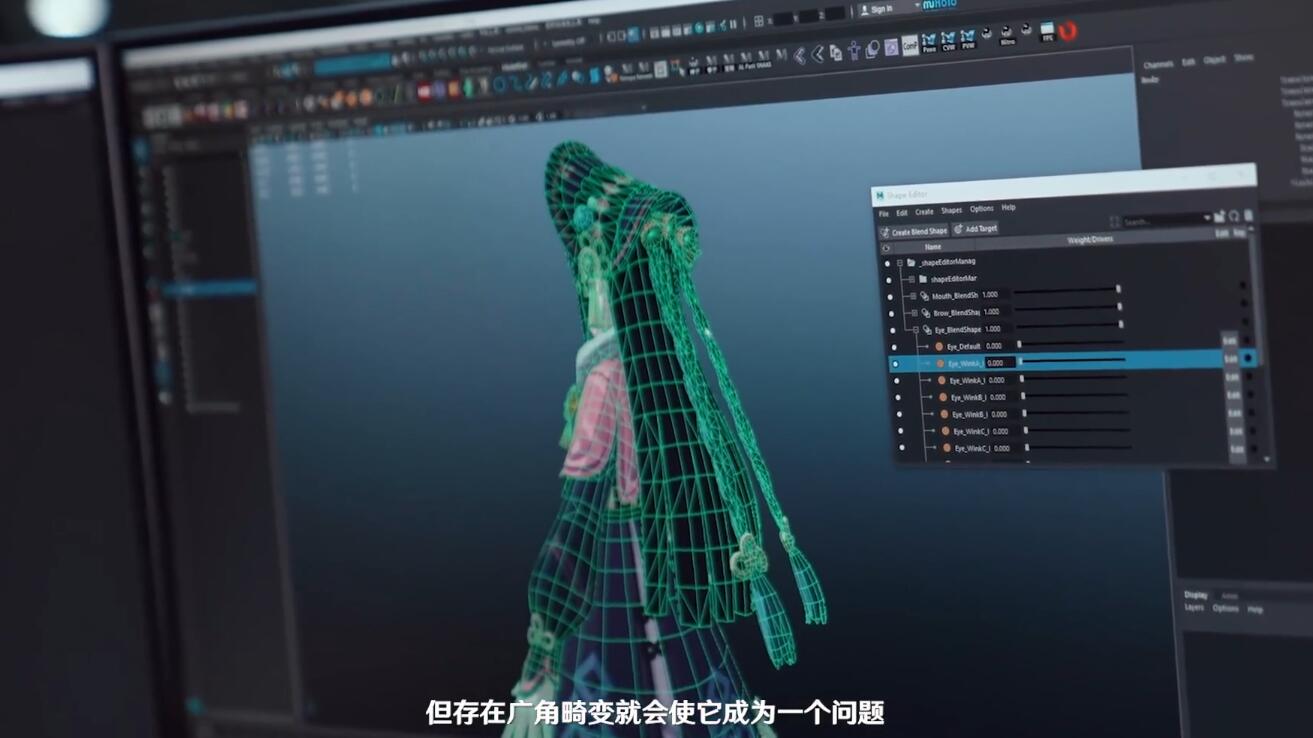Click the Name column header
This screenshot has height=738, width=1313.
[933, 247]
